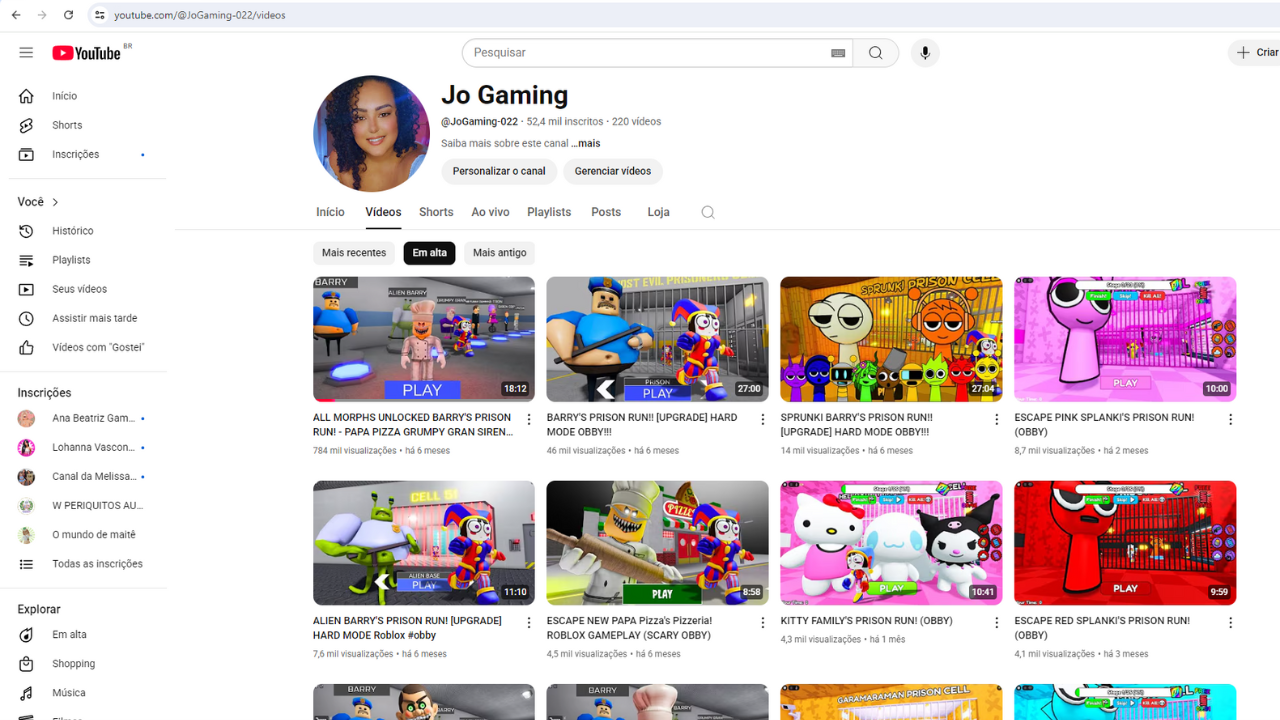
Task: Click the browser back arrow
Action: [16, 15]
